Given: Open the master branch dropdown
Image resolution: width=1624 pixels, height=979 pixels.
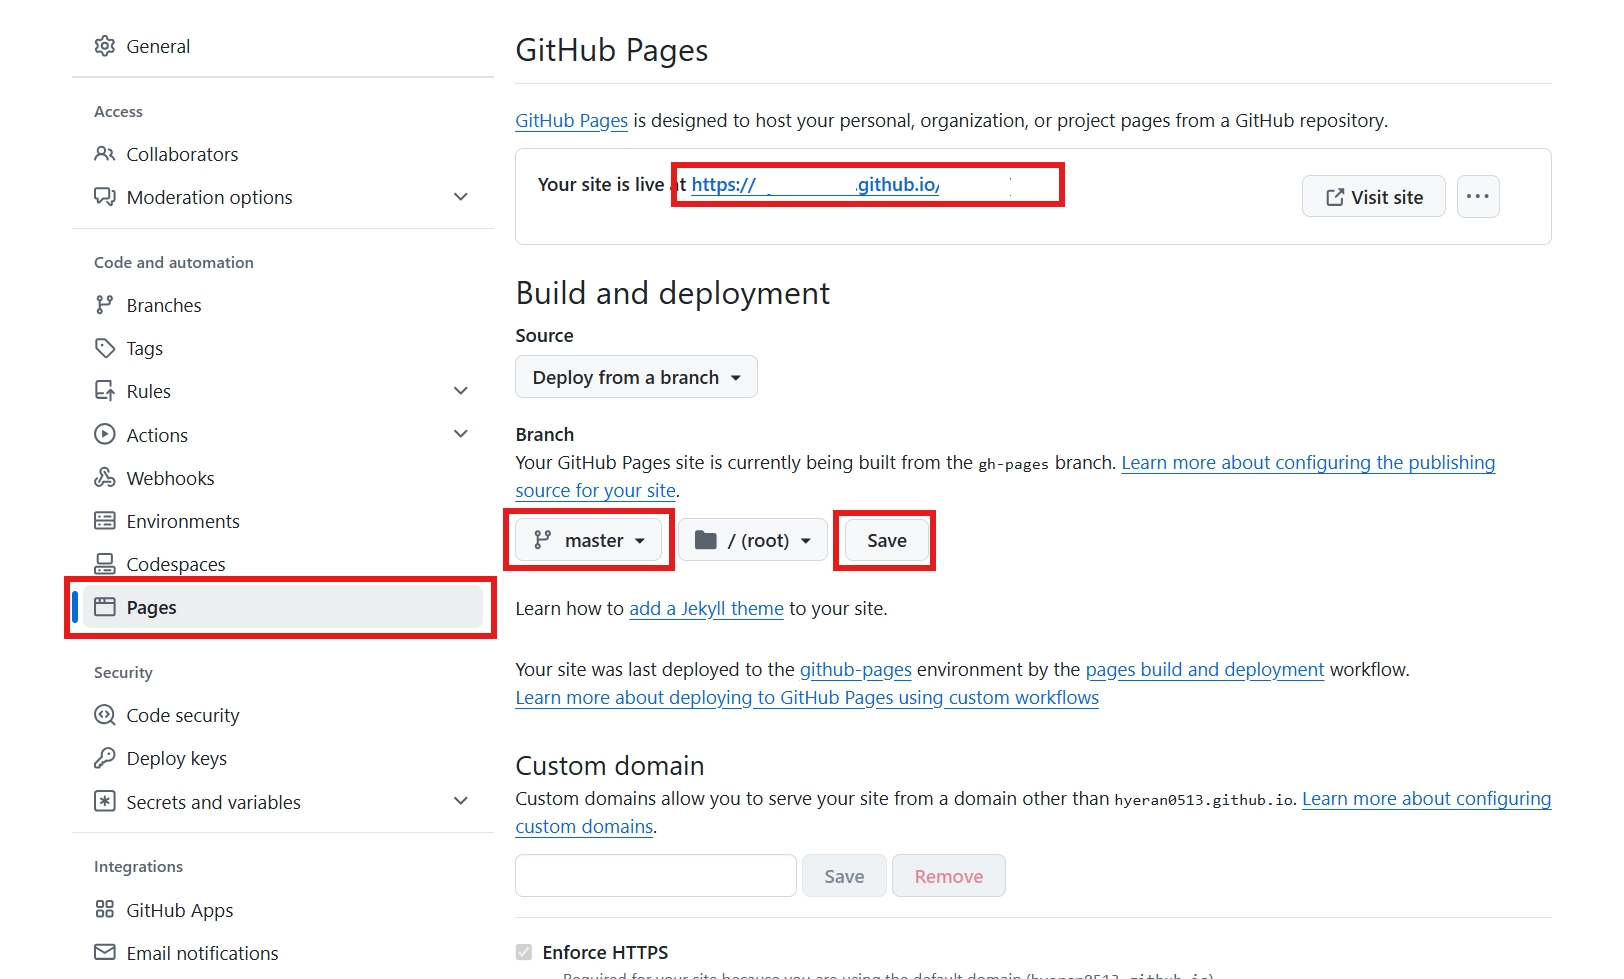Looking at the screenshot, I should [588, 540].
